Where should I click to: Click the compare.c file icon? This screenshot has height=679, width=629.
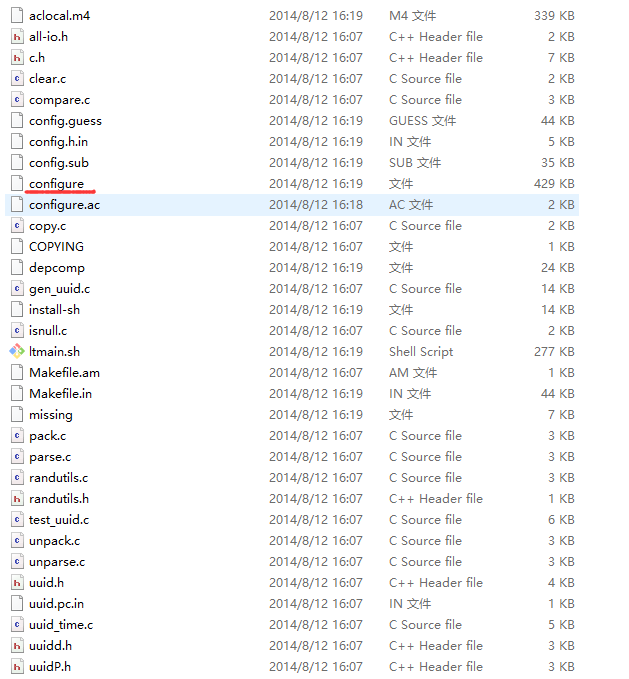pos(17,100)
